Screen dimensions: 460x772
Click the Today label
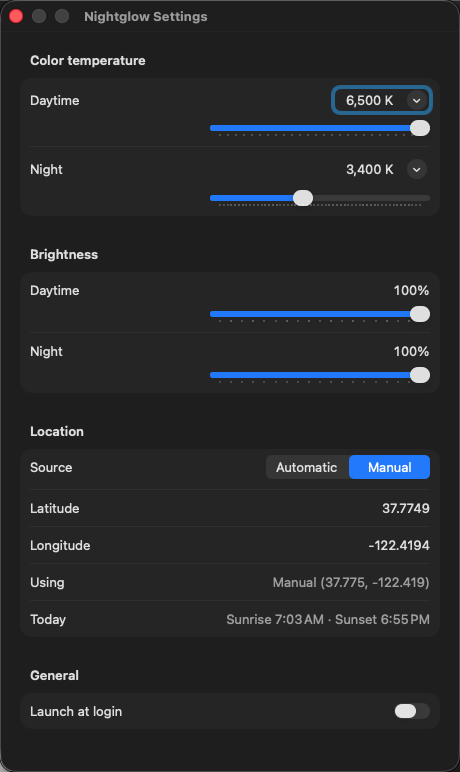(48, 619)
